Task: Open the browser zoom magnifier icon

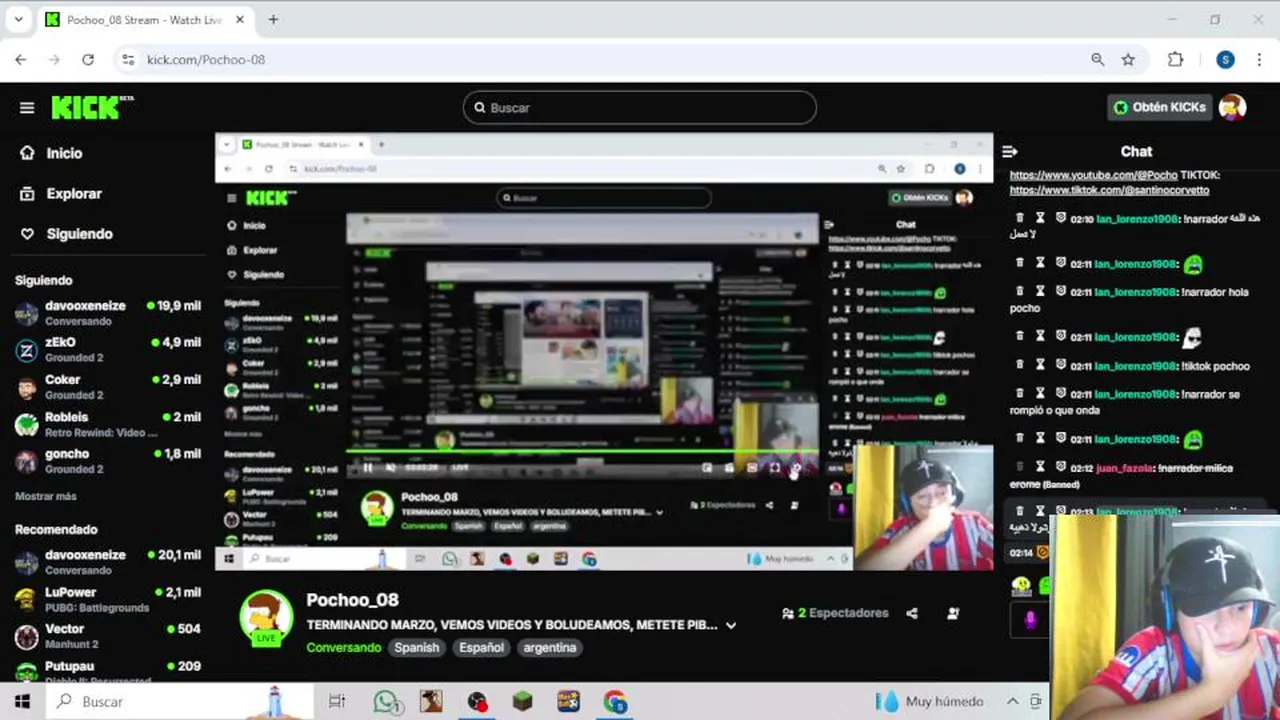Action: point(1098,60)
